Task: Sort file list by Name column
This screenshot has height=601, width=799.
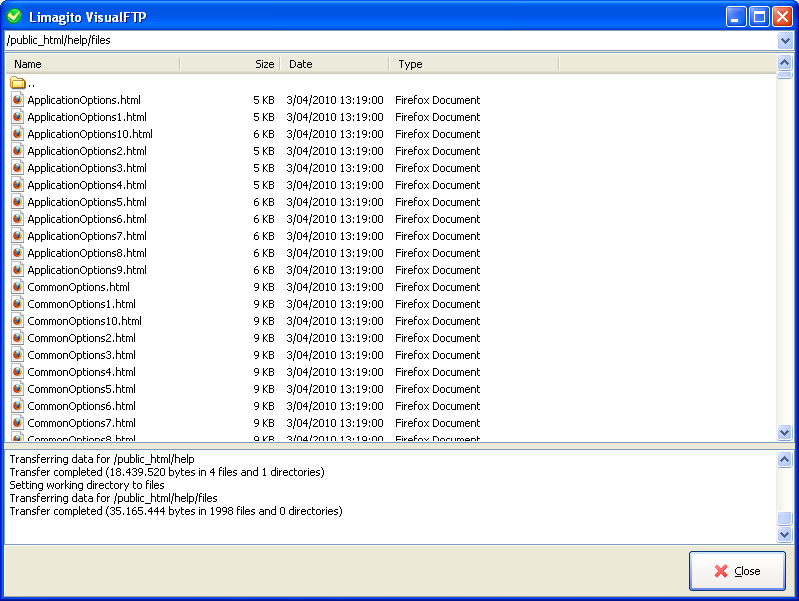Action: pyautogui.click(x=92, y=64)
